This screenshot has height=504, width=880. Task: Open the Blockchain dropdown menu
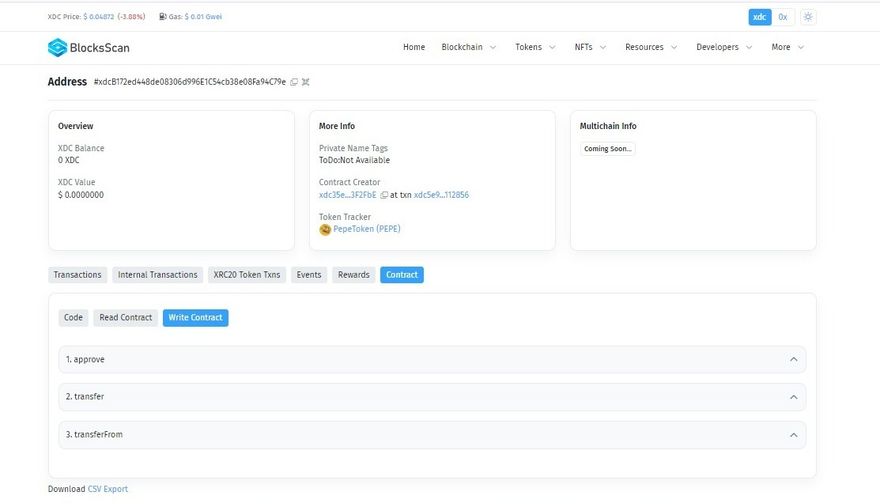point(468,47)
